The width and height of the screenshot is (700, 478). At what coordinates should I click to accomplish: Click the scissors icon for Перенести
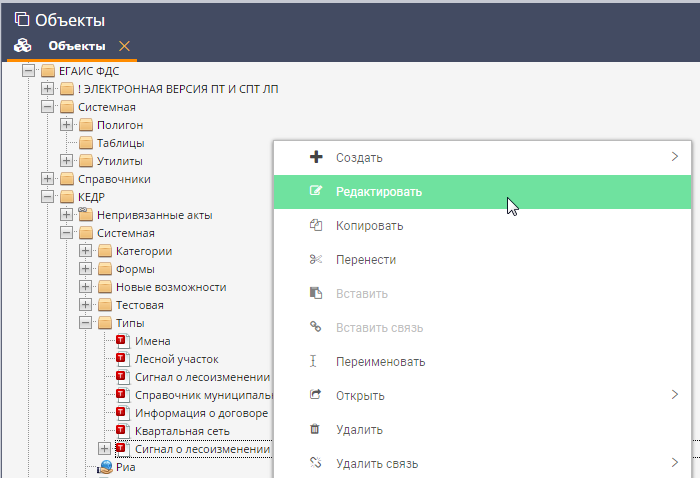(x=316, y=259)
